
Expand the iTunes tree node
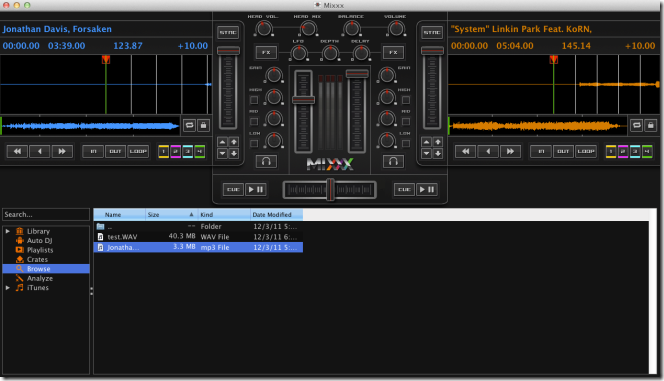(x=8, y=287)
